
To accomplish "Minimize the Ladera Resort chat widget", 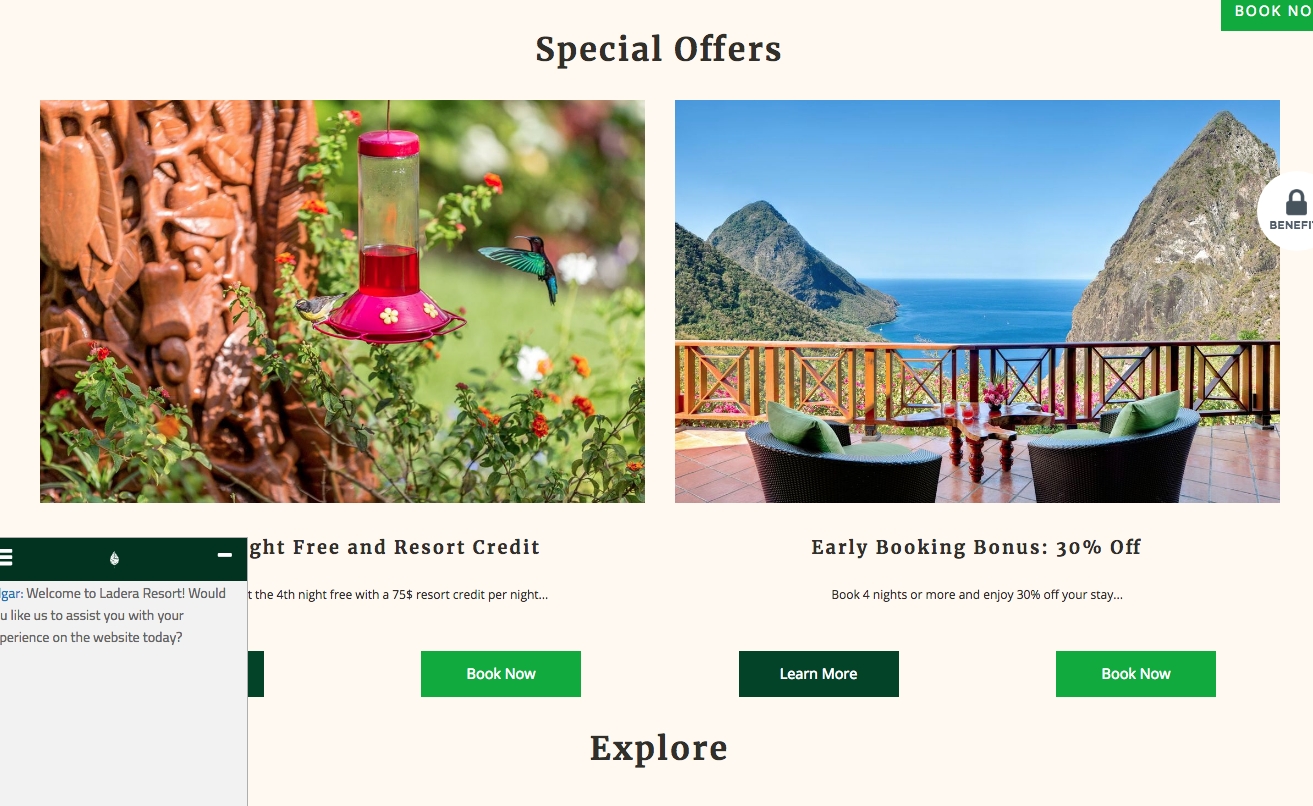I will click(x=225, y=555).
